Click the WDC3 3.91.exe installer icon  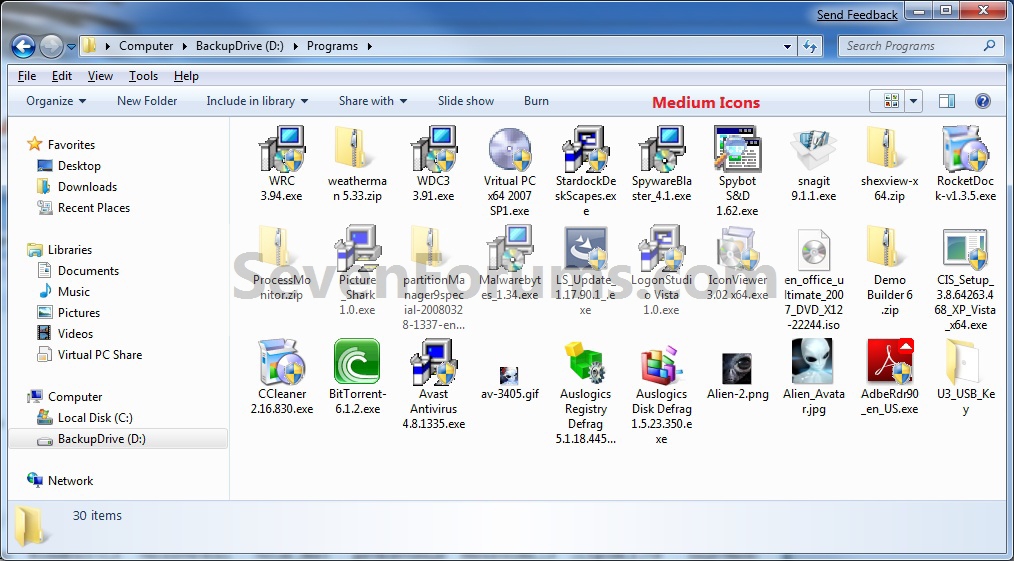pos(434,149)
